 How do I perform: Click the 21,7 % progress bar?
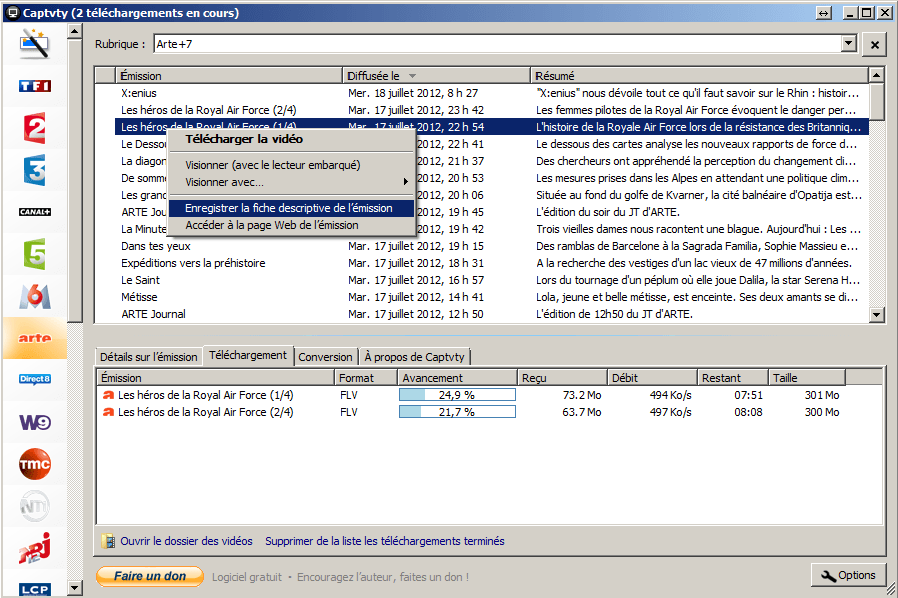(x=457, y=412)
